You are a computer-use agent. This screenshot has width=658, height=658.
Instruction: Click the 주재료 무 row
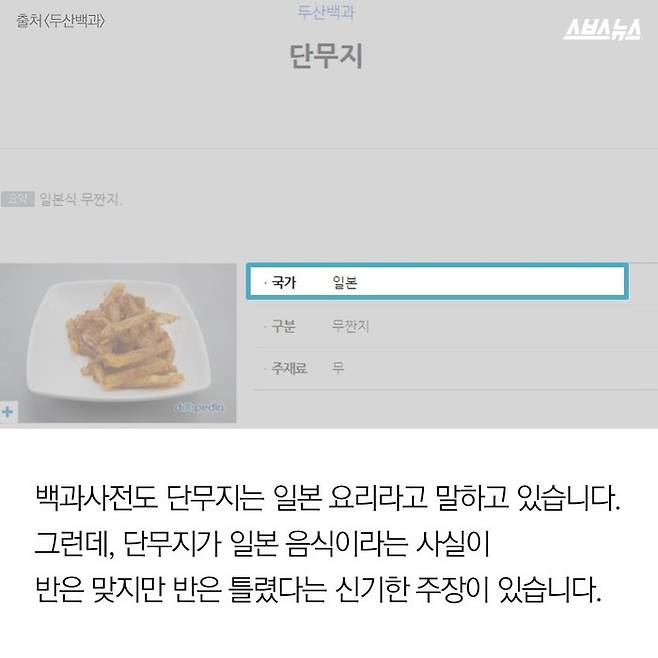pyautogui.click(x=455, y=368)
